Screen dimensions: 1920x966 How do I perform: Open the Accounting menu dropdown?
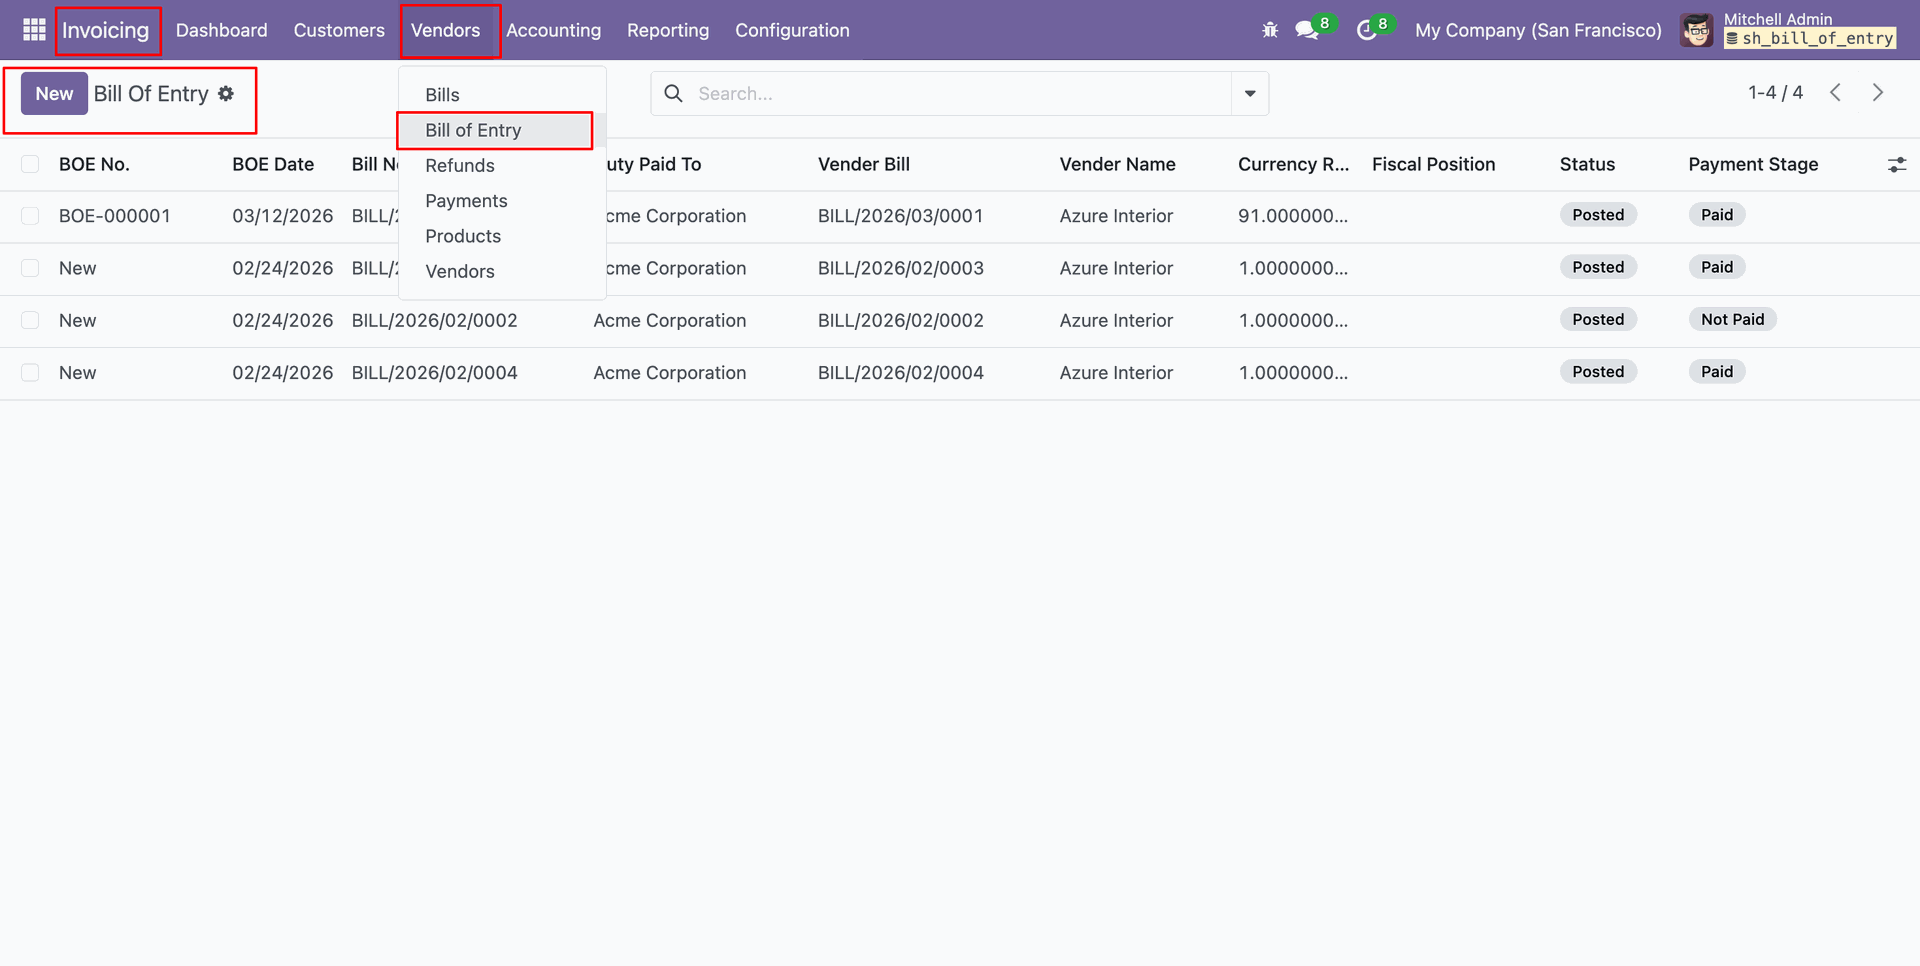[553, 30]
